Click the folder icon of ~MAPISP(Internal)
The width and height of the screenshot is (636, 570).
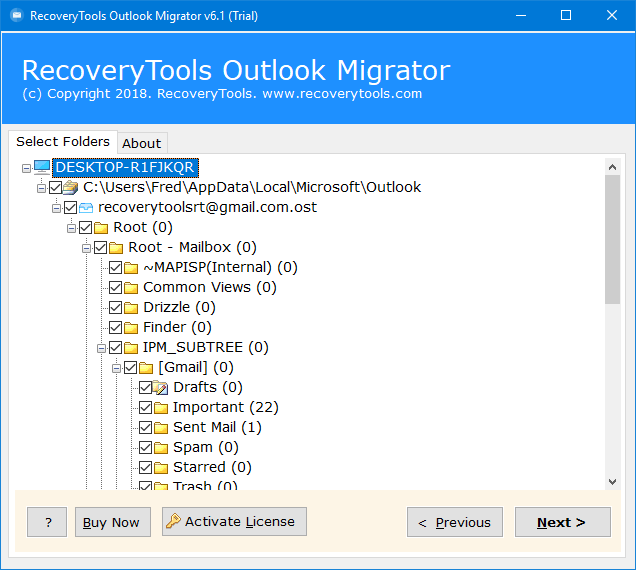click(131, 268)
